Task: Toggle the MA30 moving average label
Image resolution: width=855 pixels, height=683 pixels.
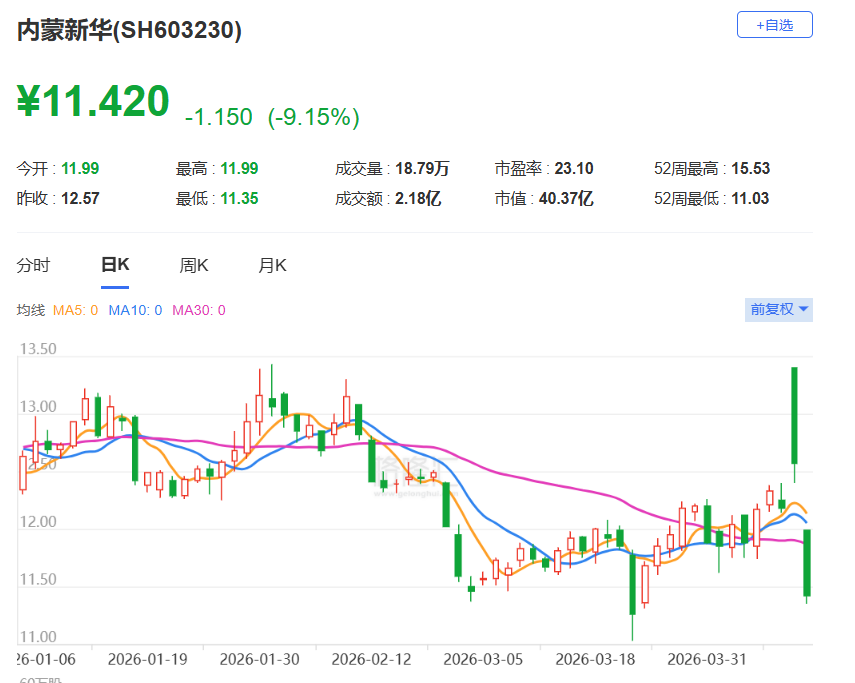Action: tap(199, 310)
